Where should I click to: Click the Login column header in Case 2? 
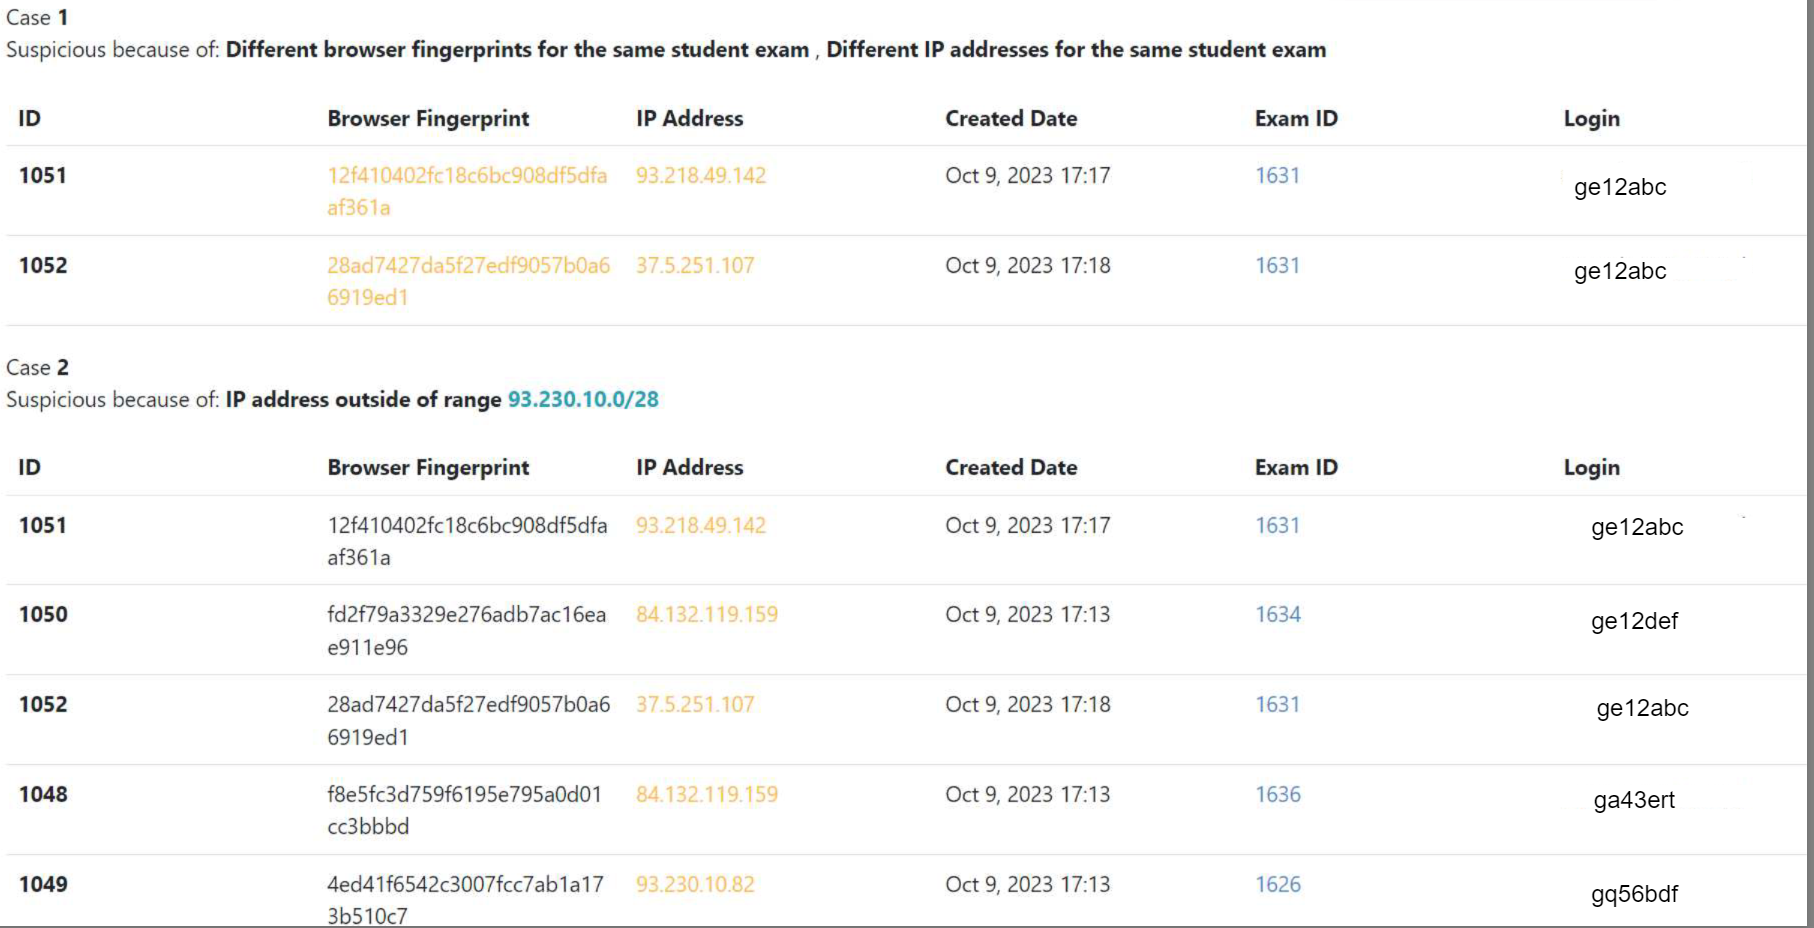[1591, 467]
